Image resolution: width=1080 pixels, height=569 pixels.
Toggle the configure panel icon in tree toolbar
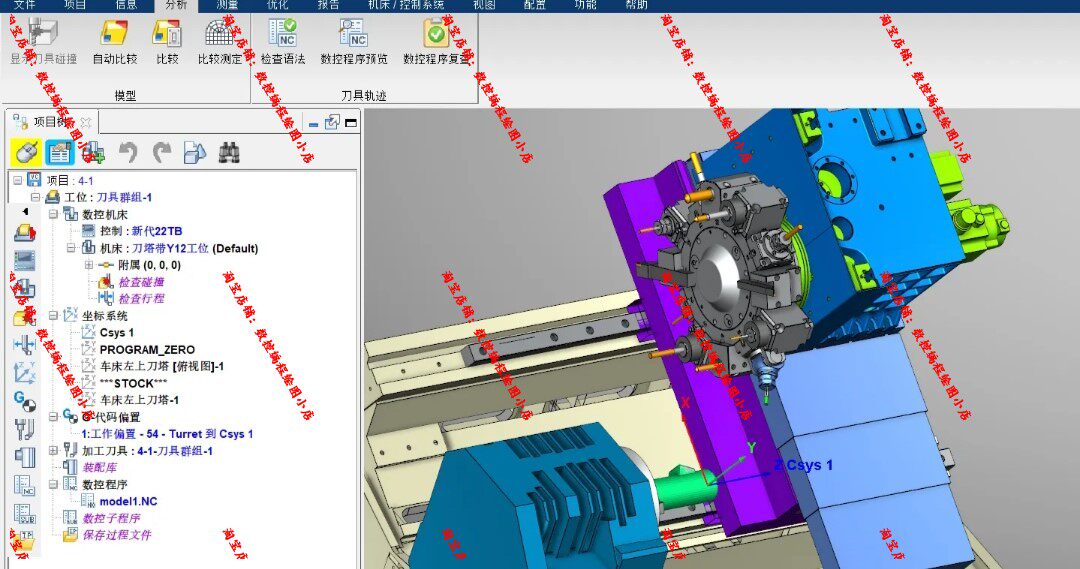point(60,152)
